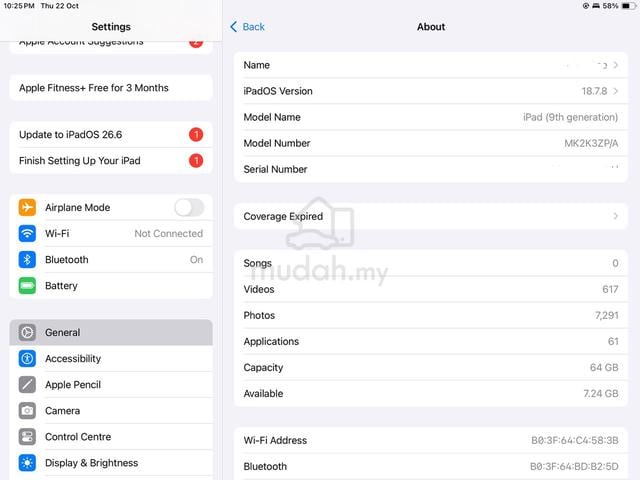Tap the Accessibility icon
The width and height of the screenshot is (640, 480).
coord(27,358)
